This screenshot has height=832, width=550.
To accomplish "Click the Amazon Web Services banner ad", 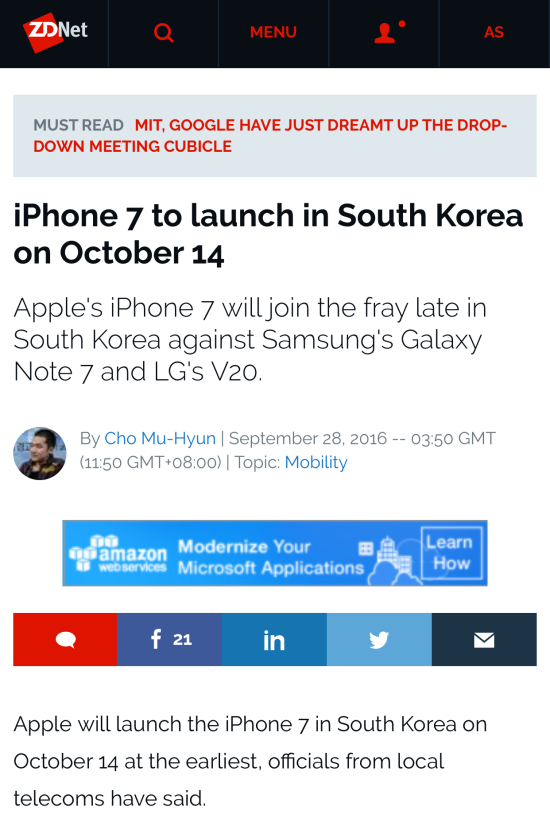I will point(275,553).
